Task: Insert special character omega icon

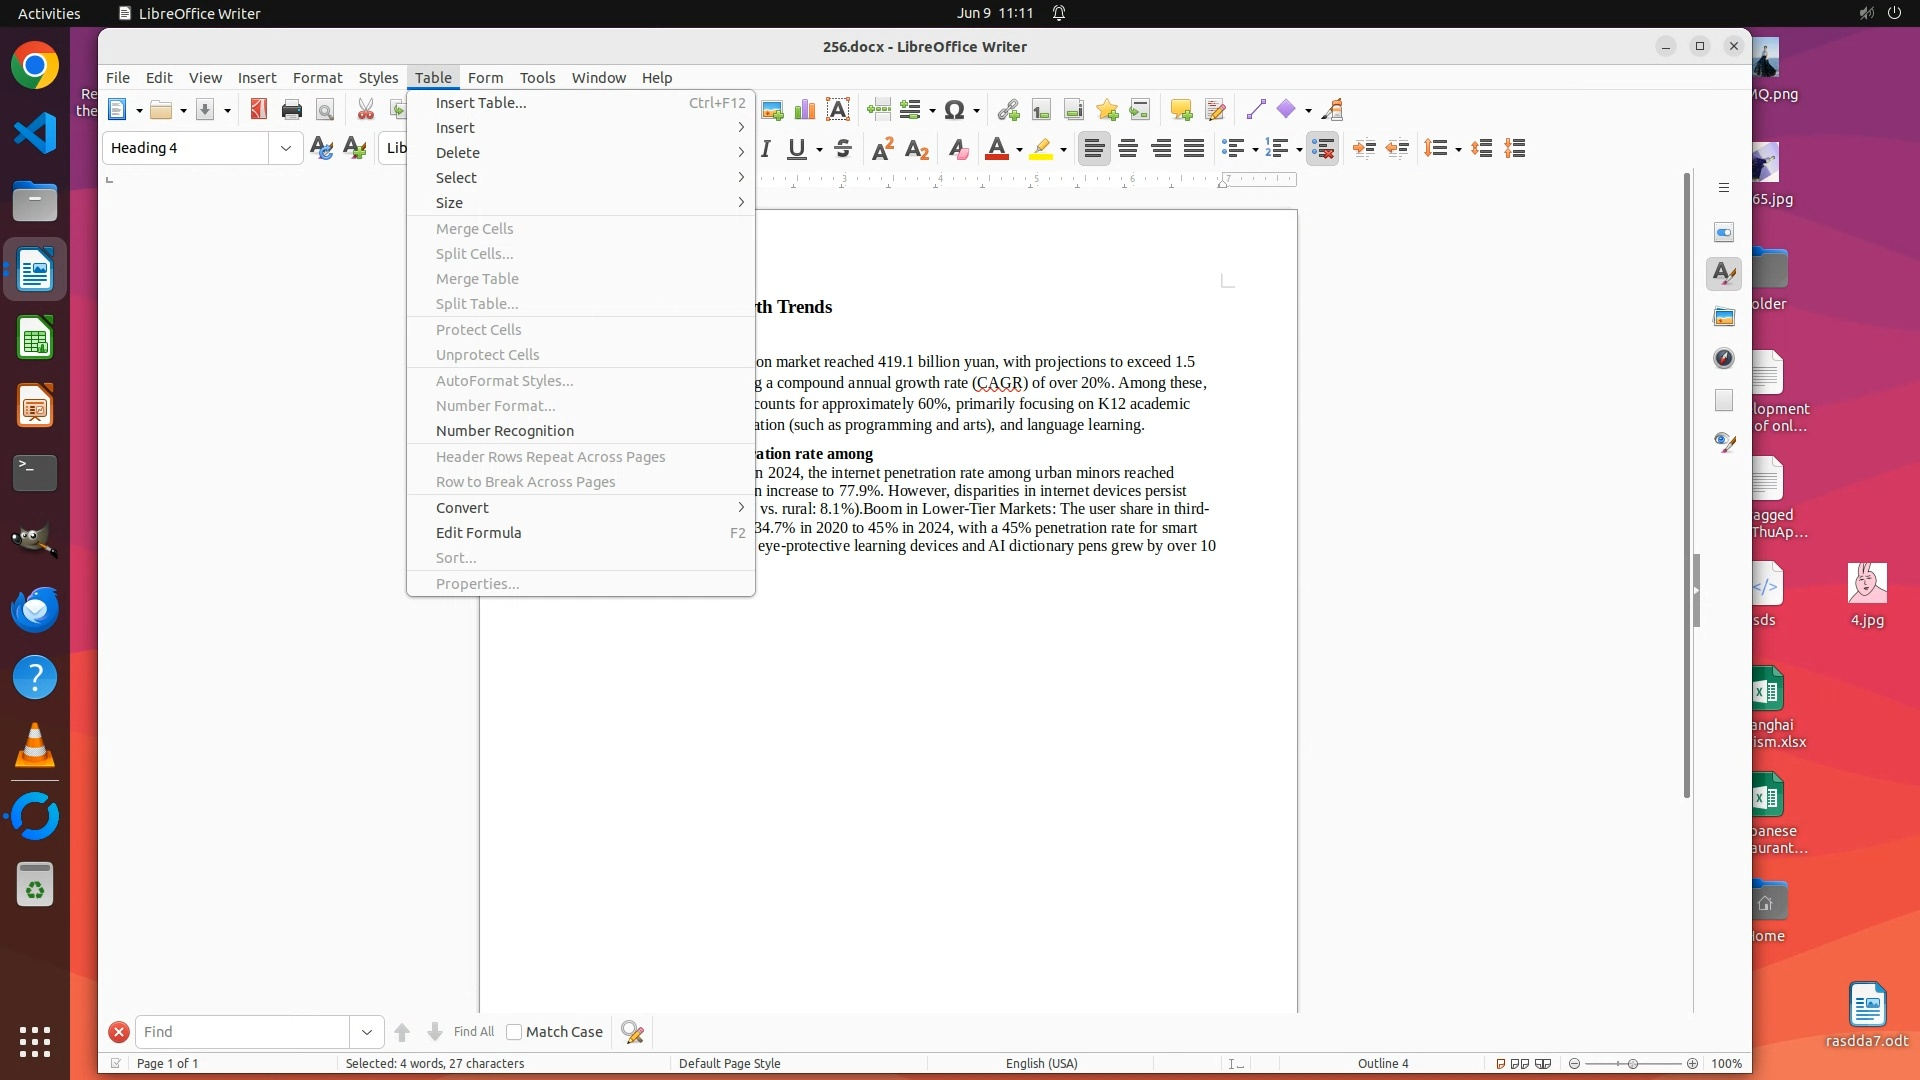Action: 954,110
